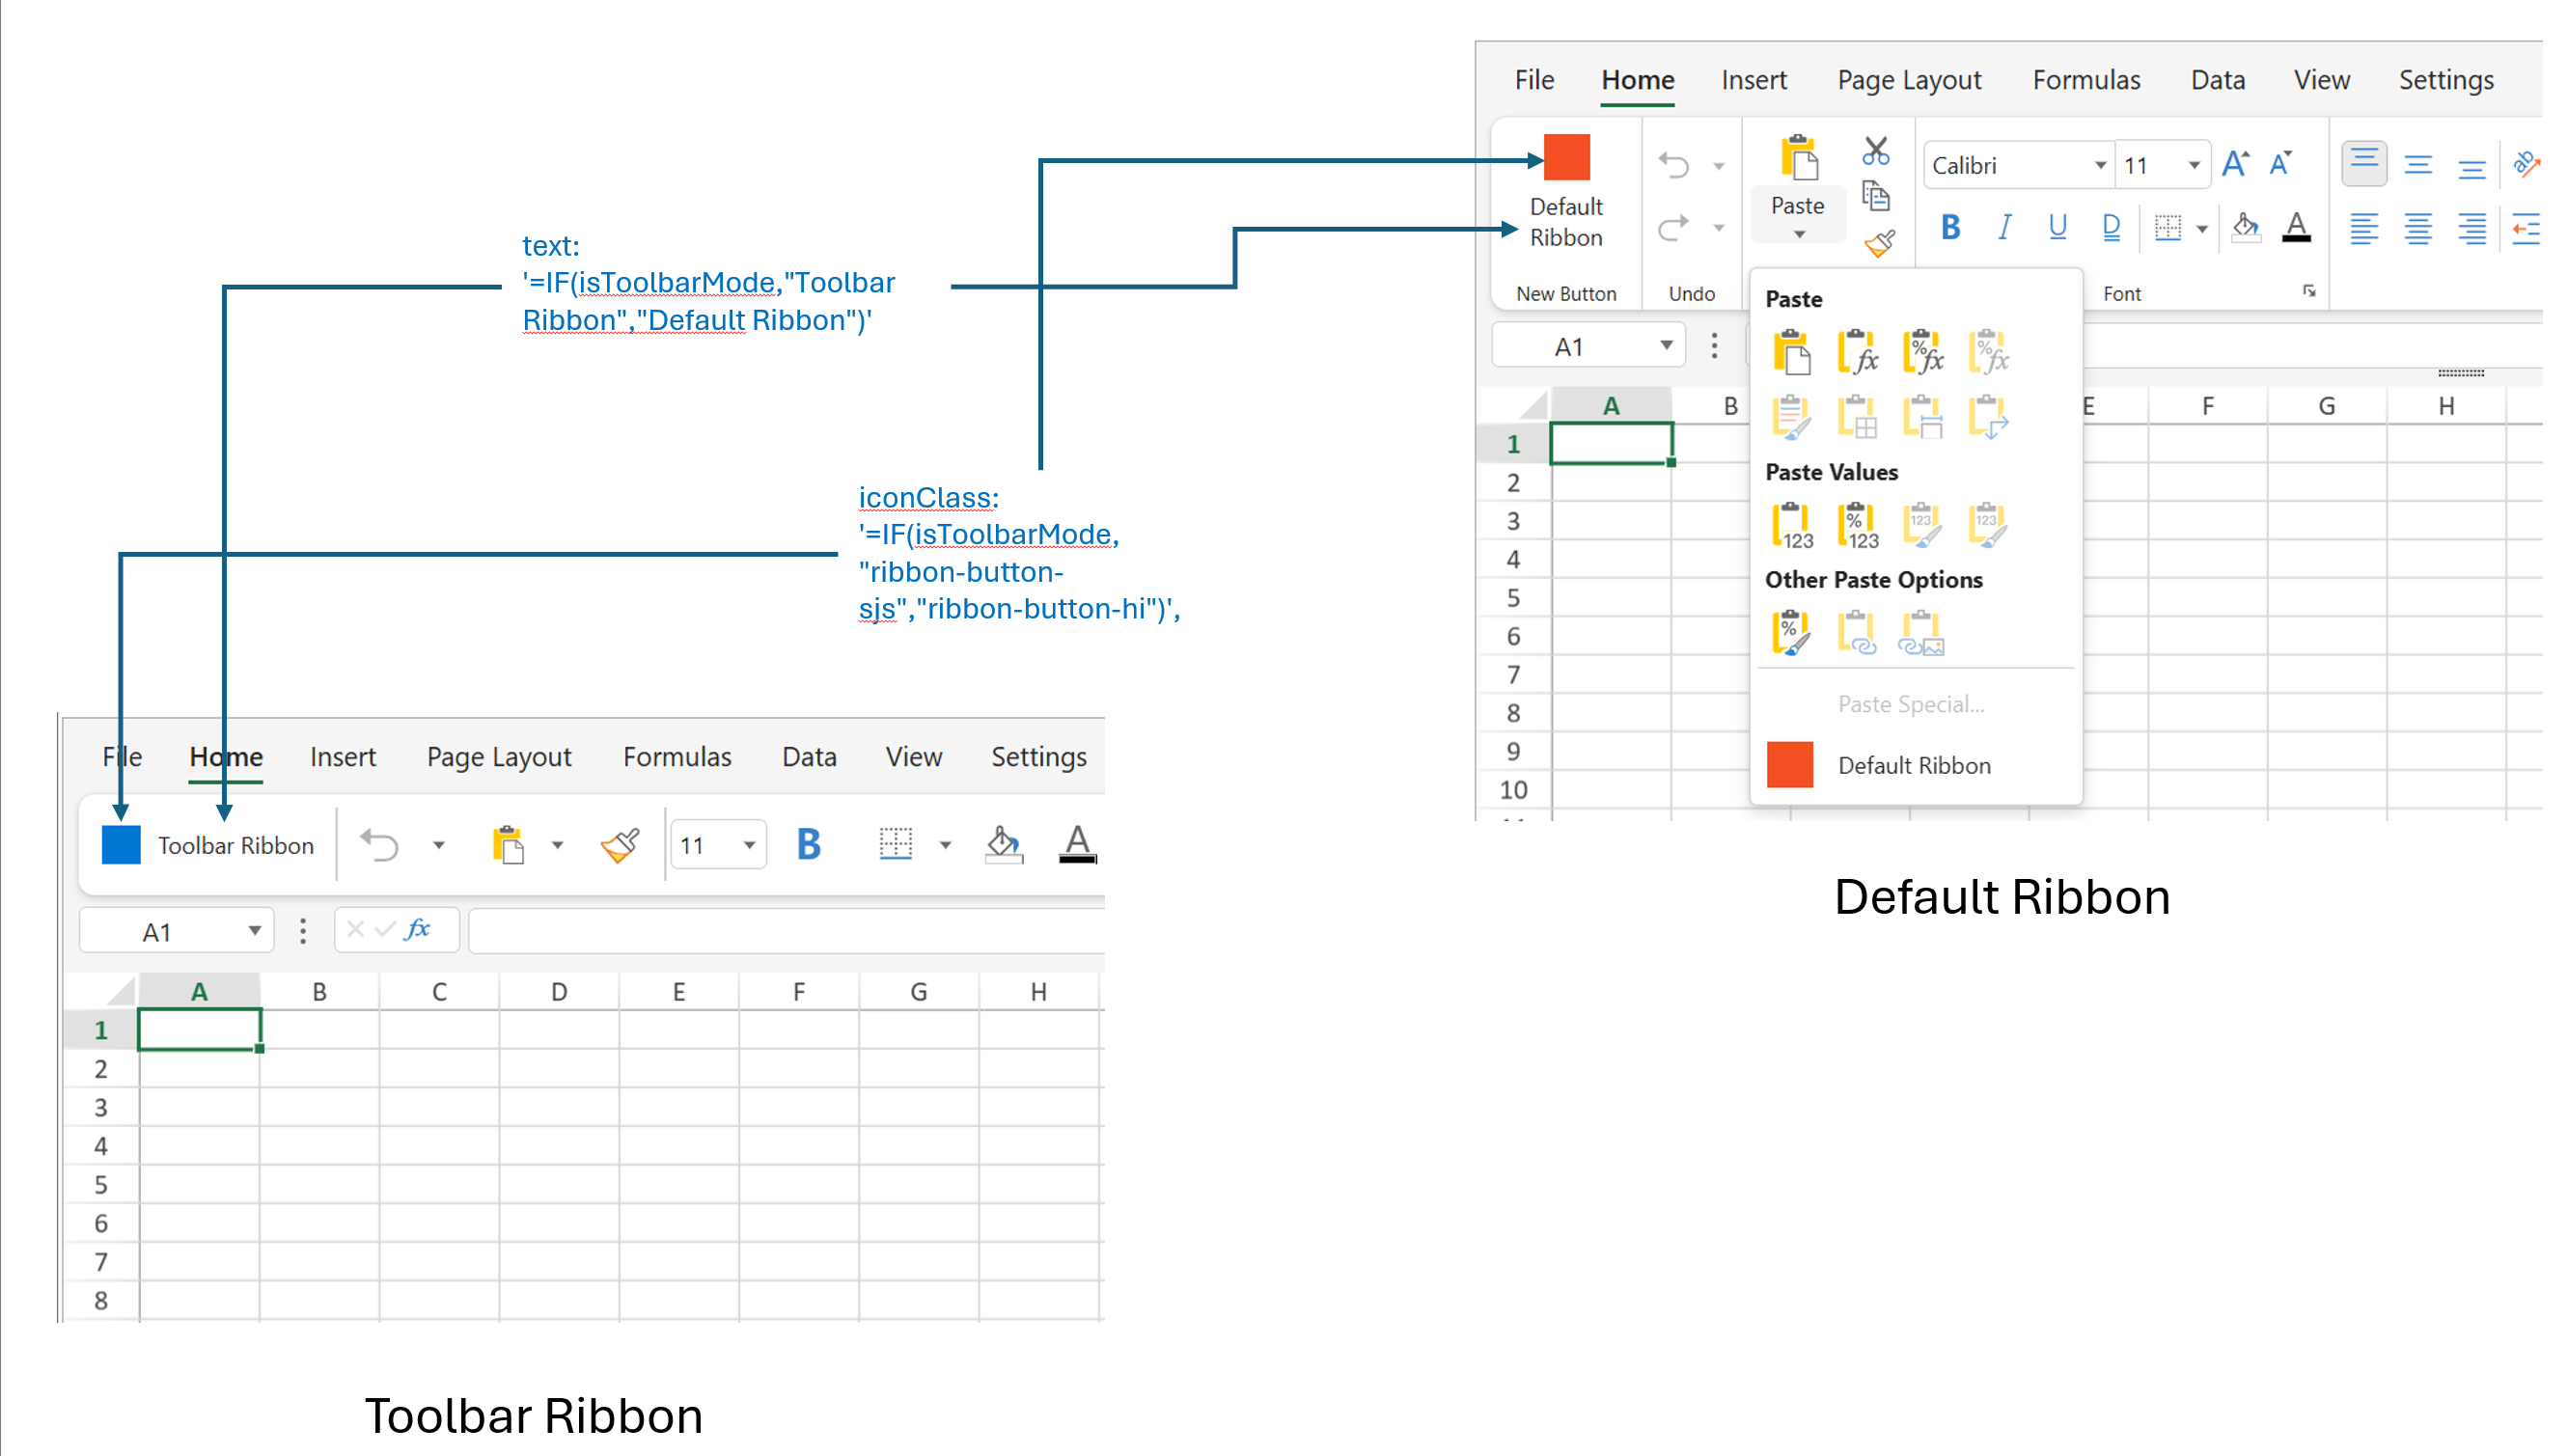Click Default Ribbon entry in Paste menu

(1913, 765)
